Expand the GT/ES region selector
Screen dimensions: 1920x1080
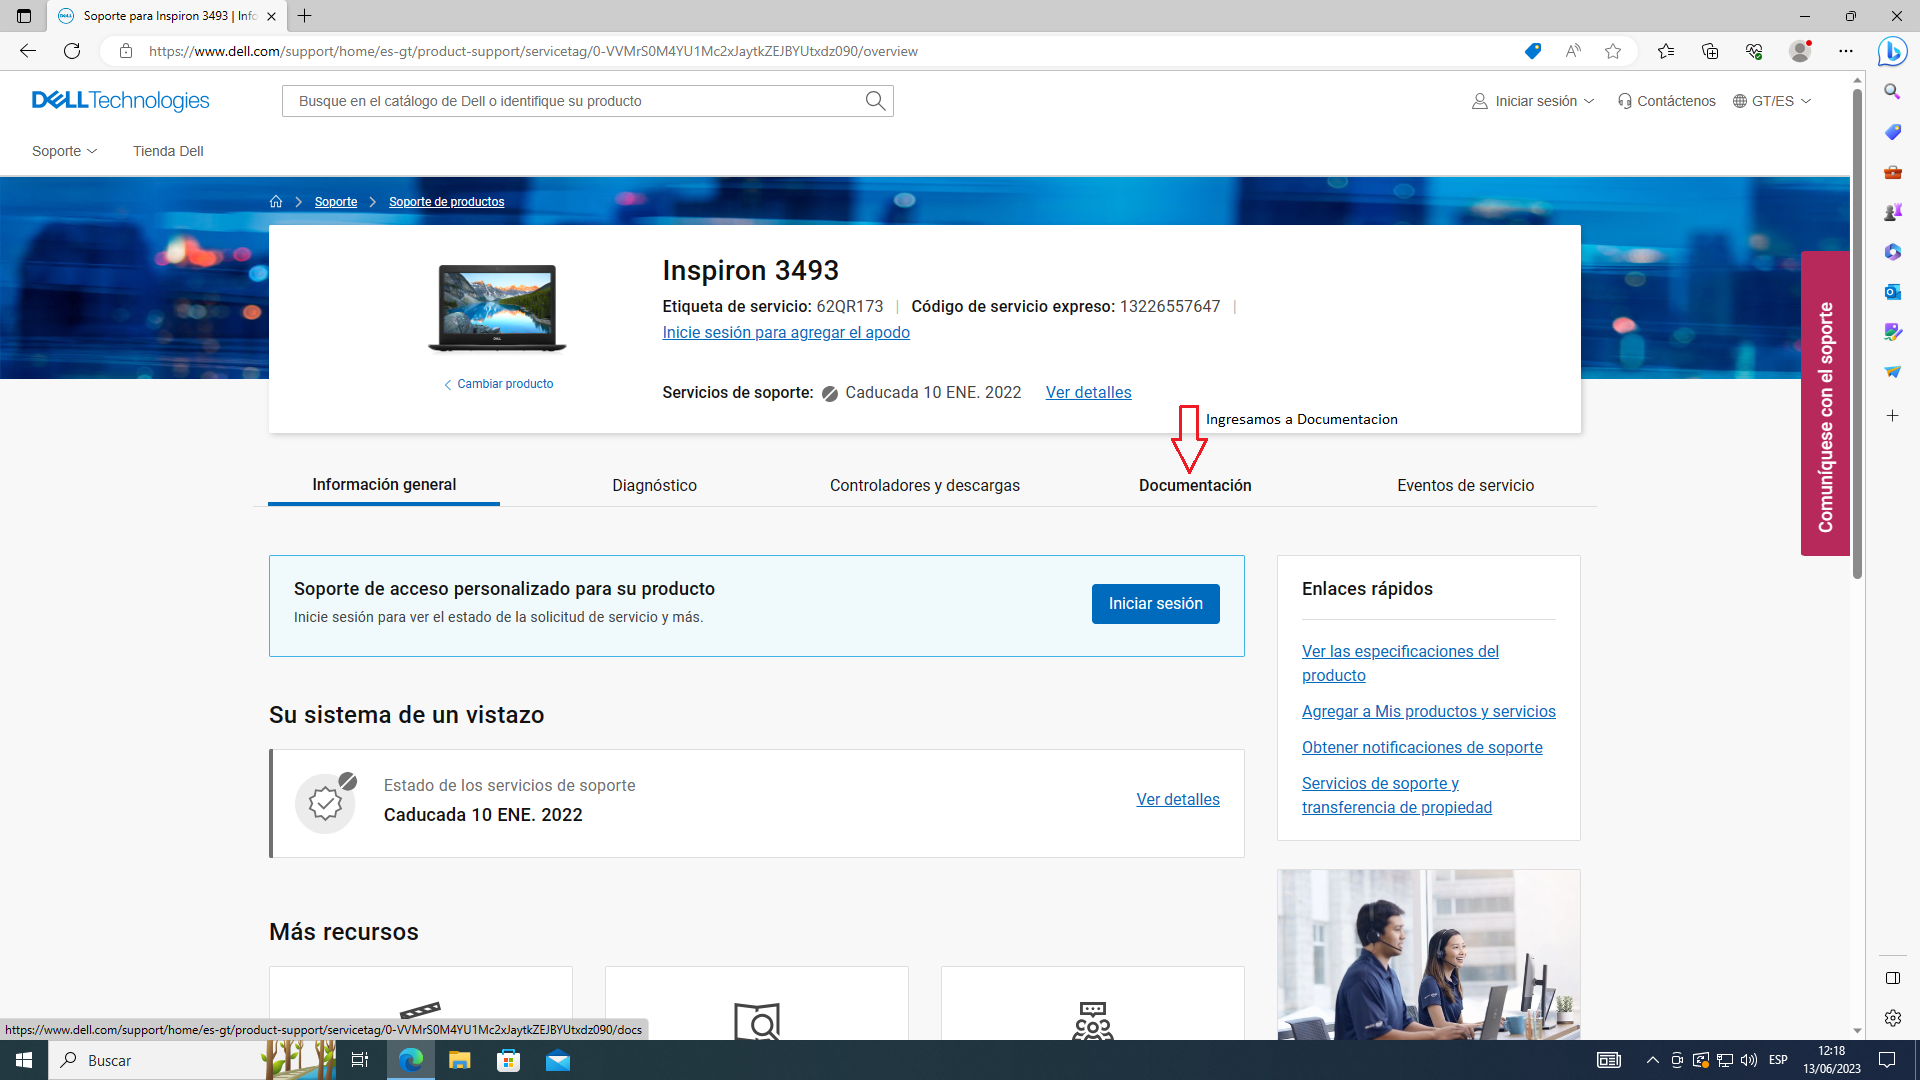(x=1772, y=101)
